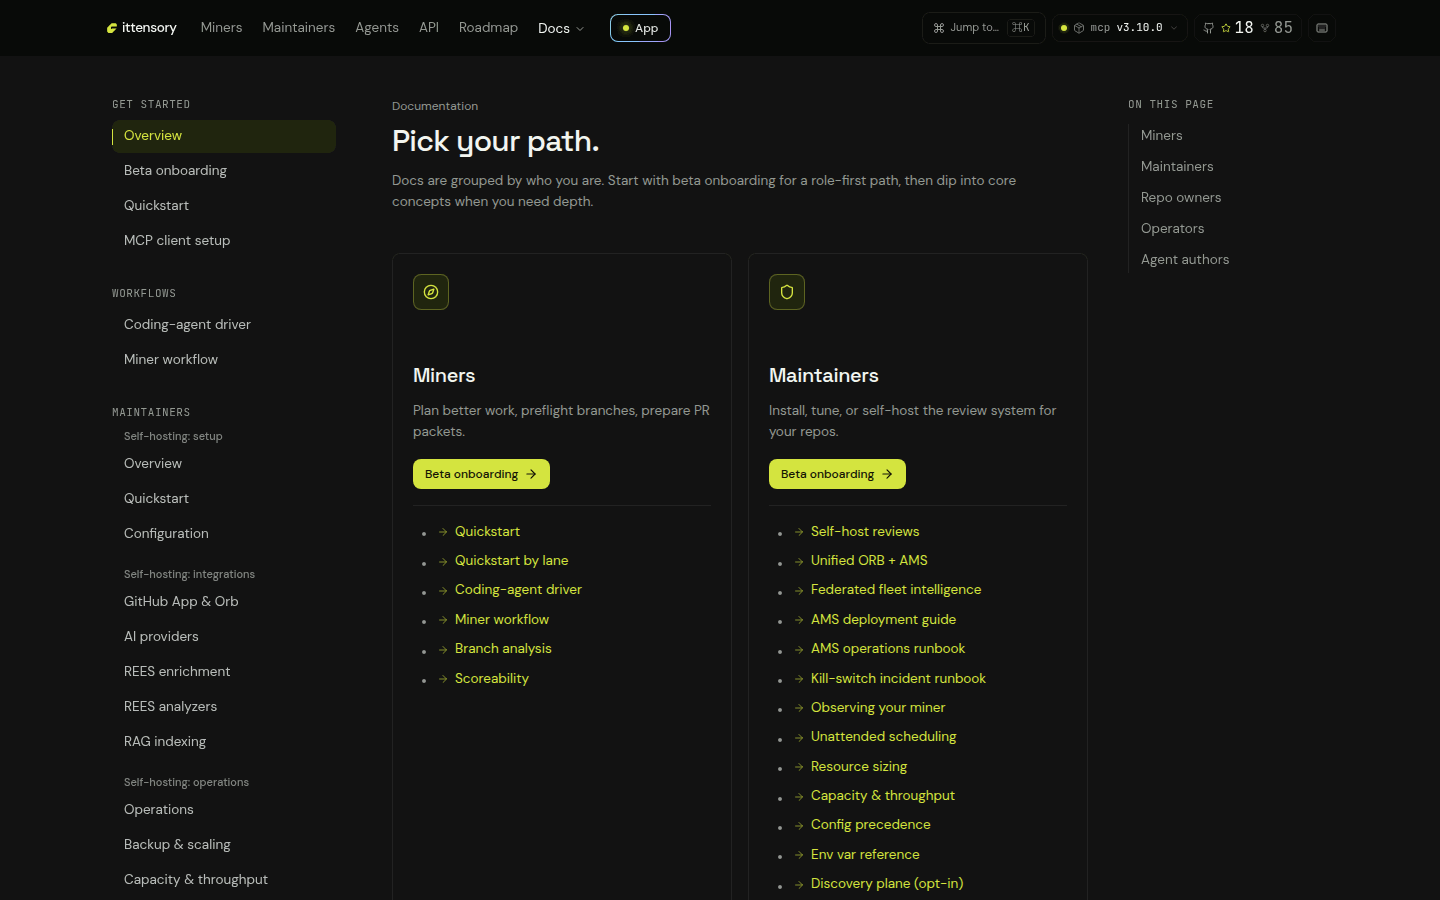Select Overview under Get Started sidebar
Image resolution: width=1440 pixels, height=900 pixels.
[223, 136]
